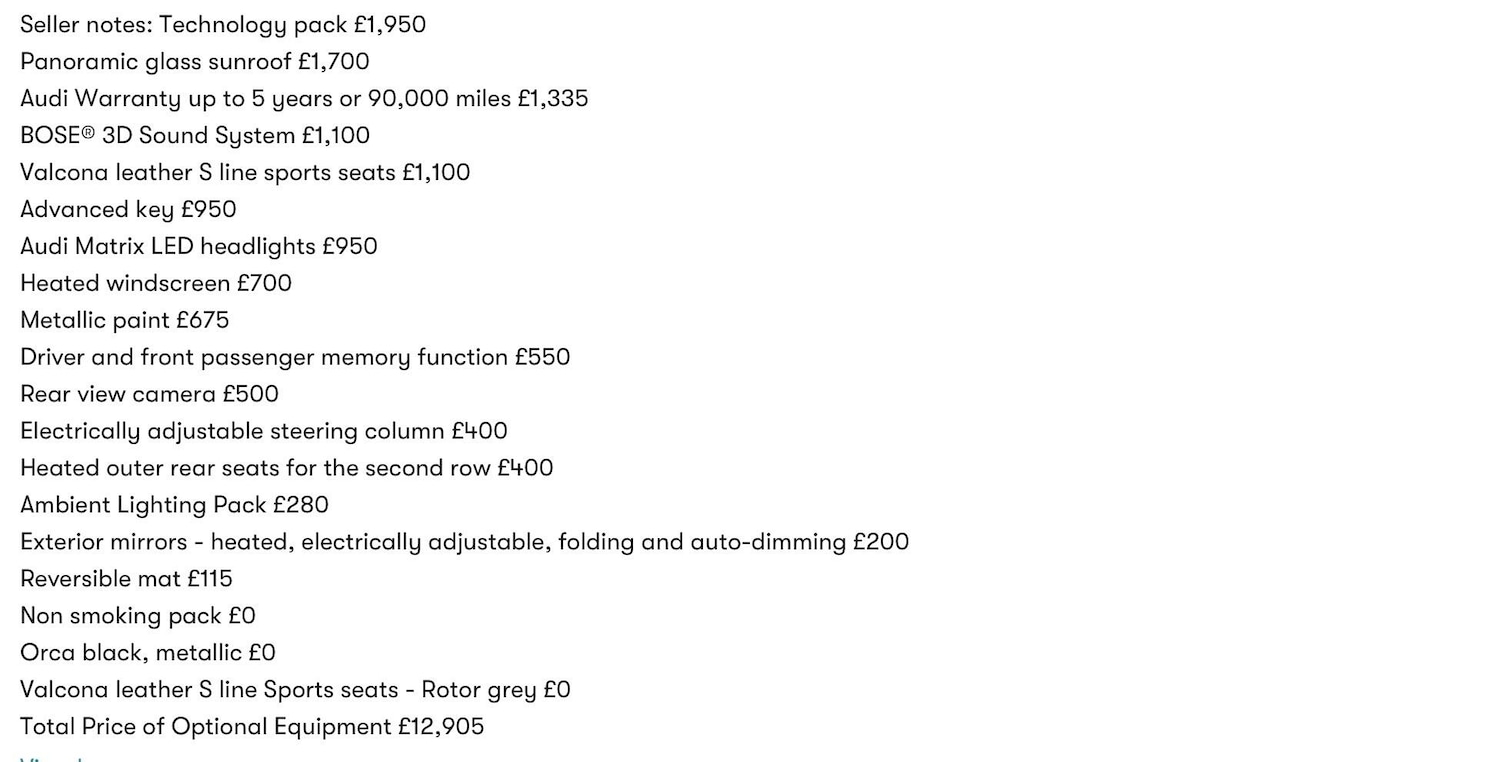Click Total Price of Optional Equipment line
Screen dimensions: 1500x762
252,727
